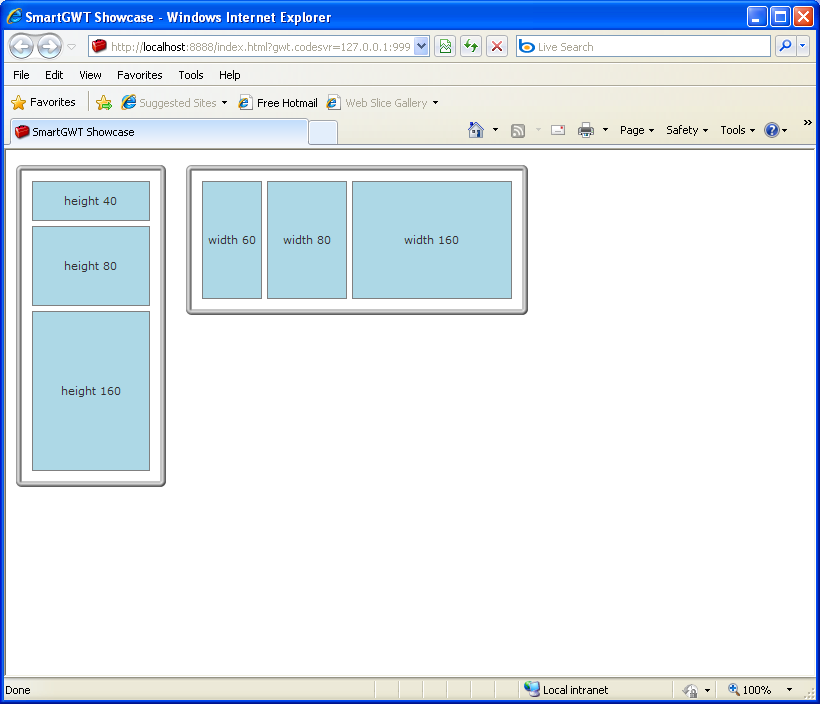Expand the Suggested Sites dropdown arrow

(x=224, y=103)
